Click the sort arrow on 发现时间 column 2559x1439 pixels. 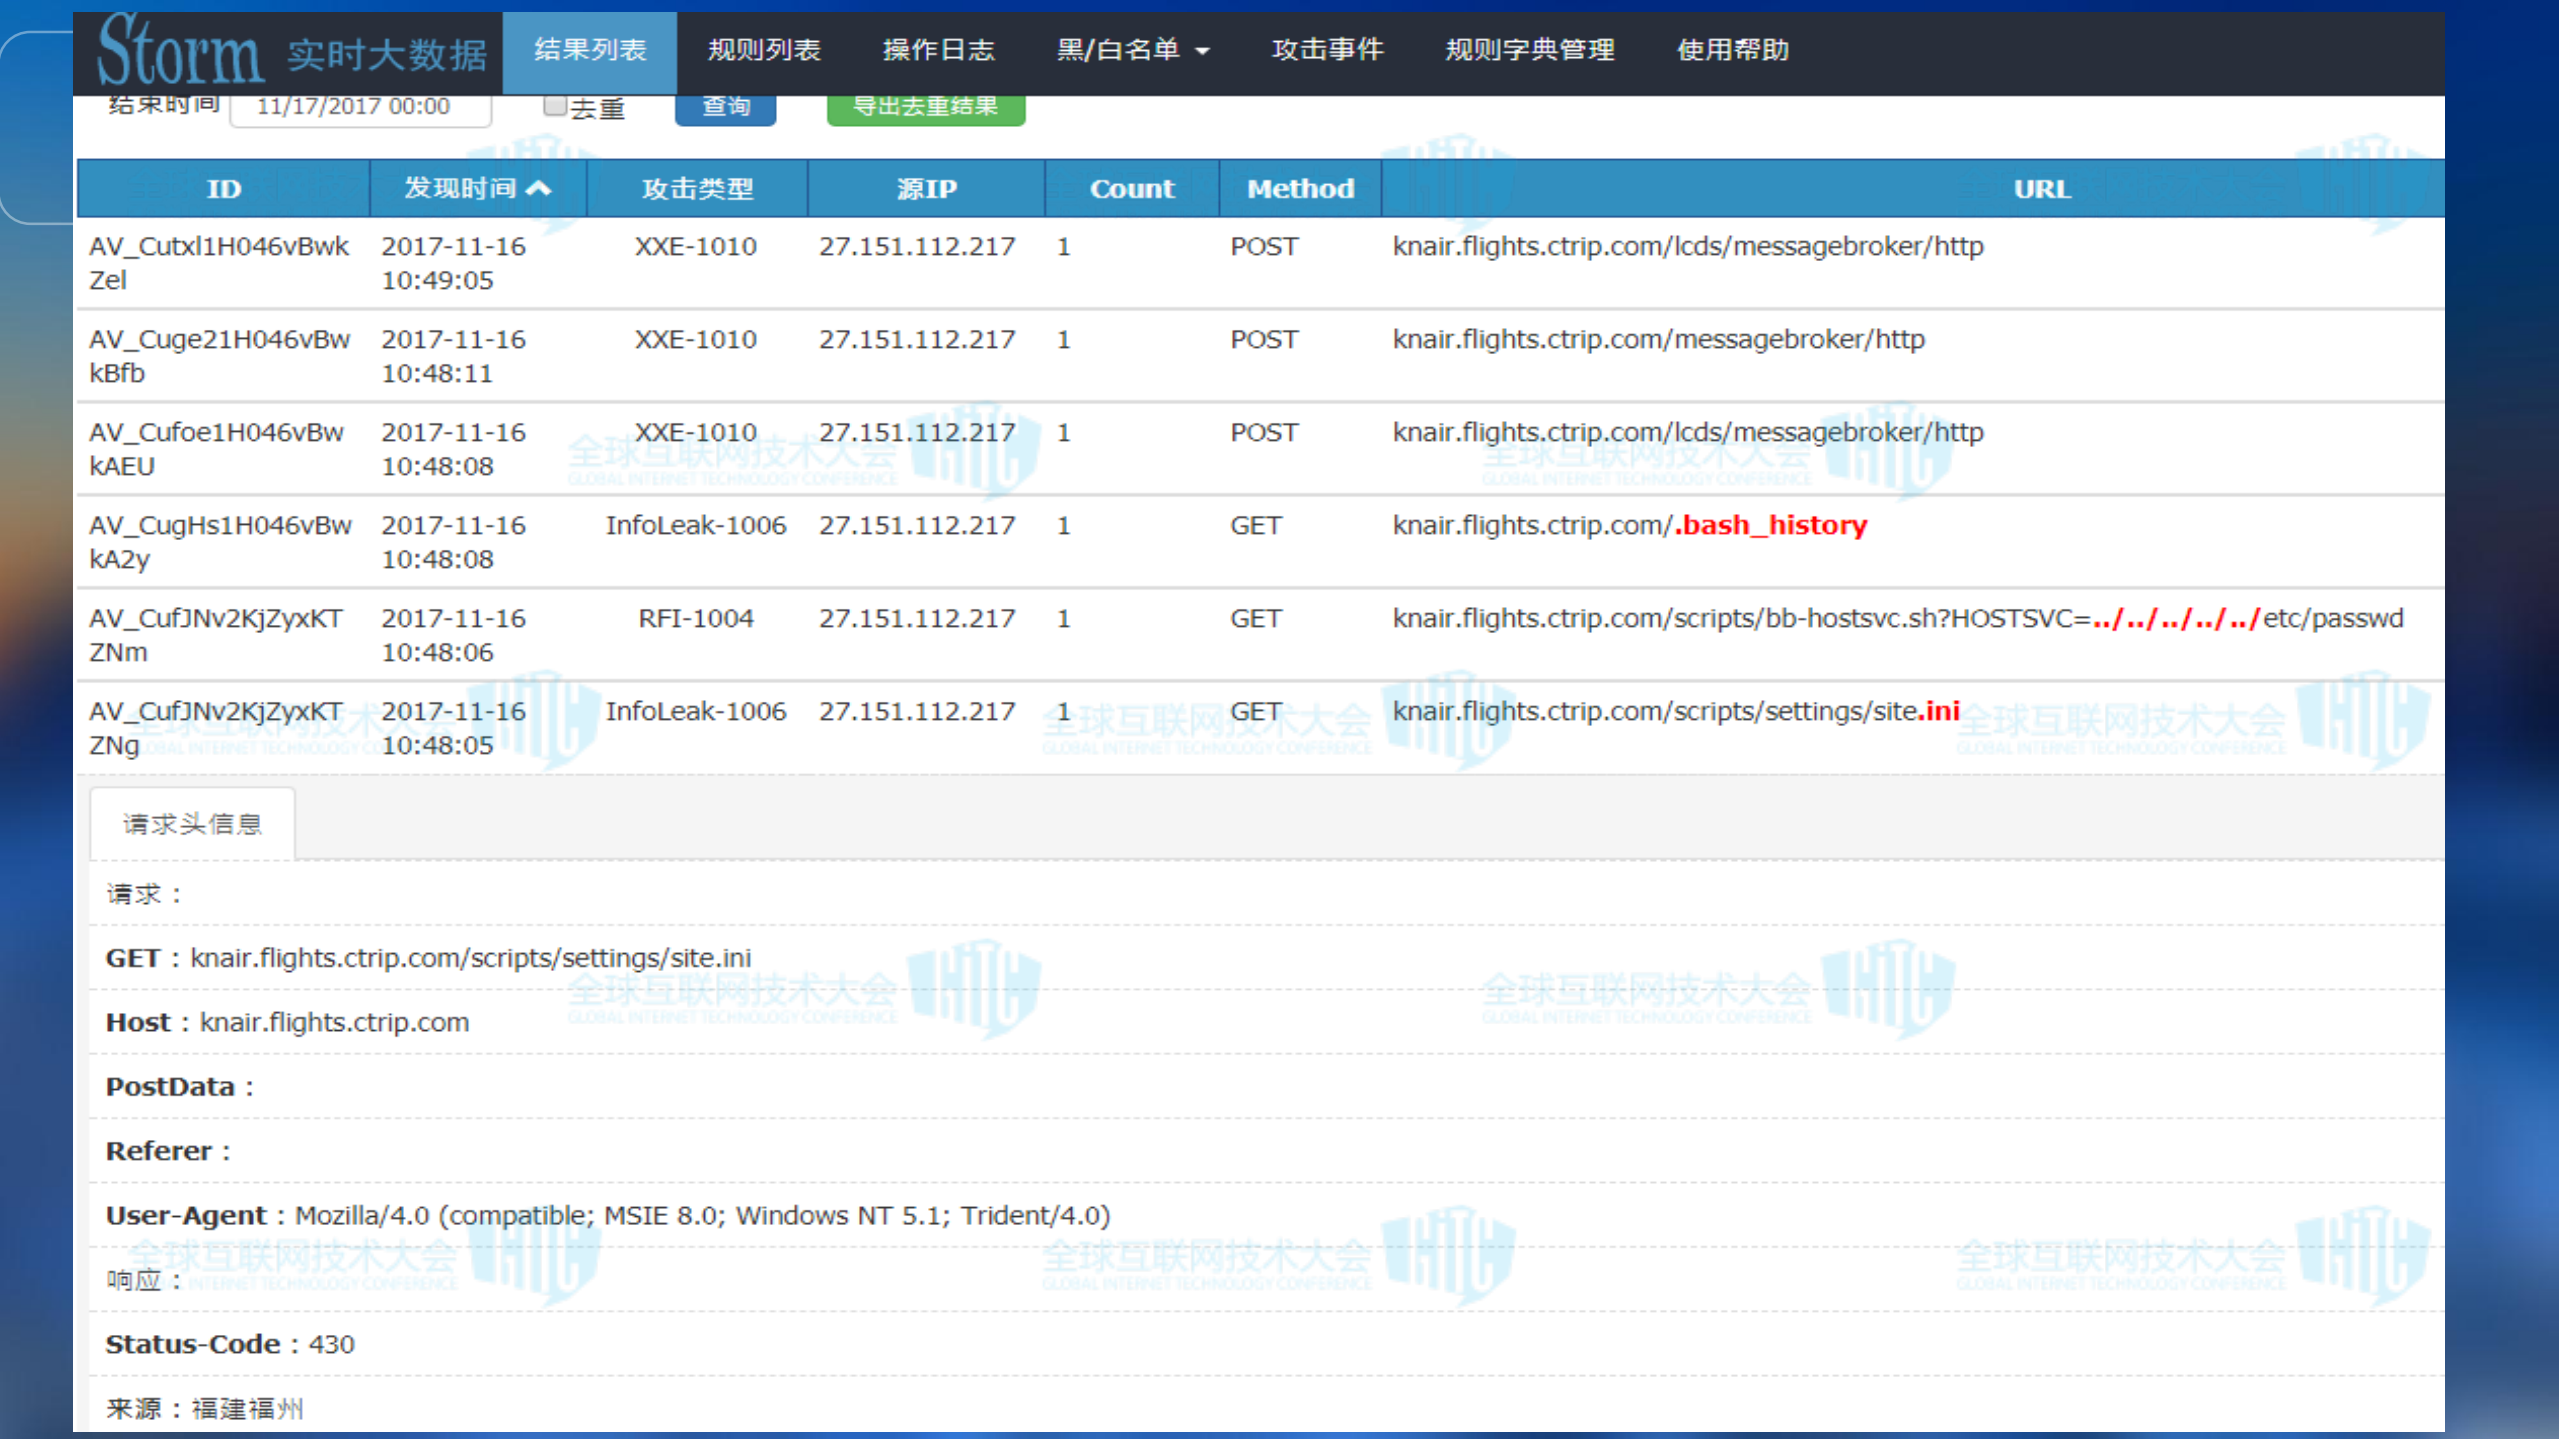(x=540, y=187)
